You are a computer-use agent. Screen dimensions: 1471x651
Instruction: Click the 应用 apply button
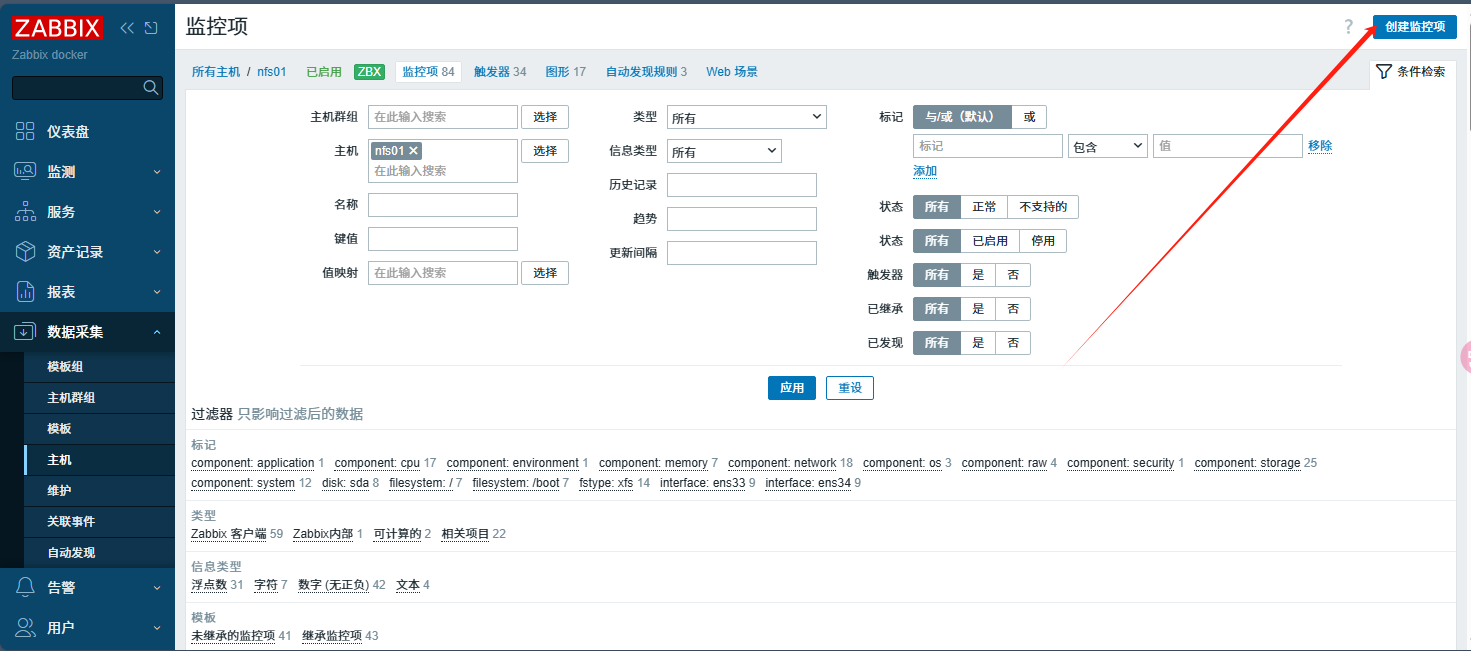pos(792,388)
